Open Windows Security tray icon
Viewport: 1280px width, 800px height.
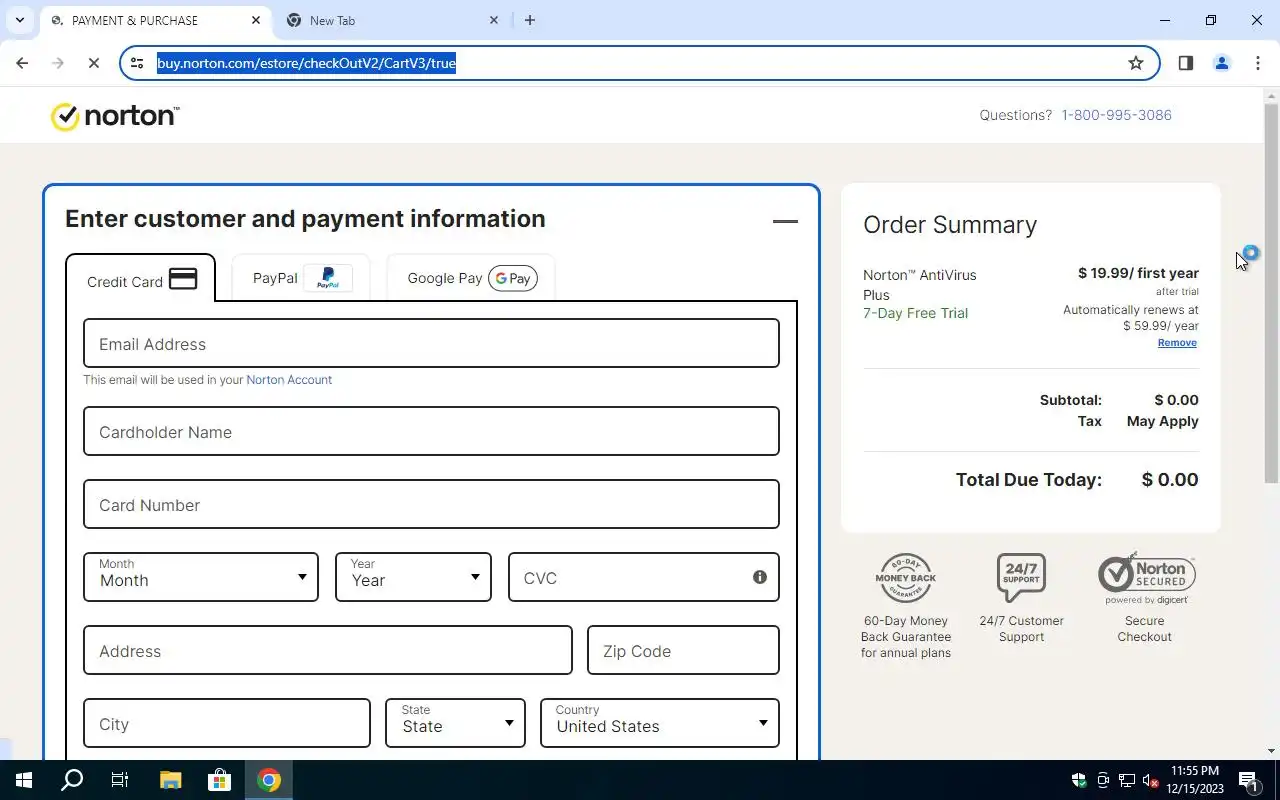click(1078, 780)
